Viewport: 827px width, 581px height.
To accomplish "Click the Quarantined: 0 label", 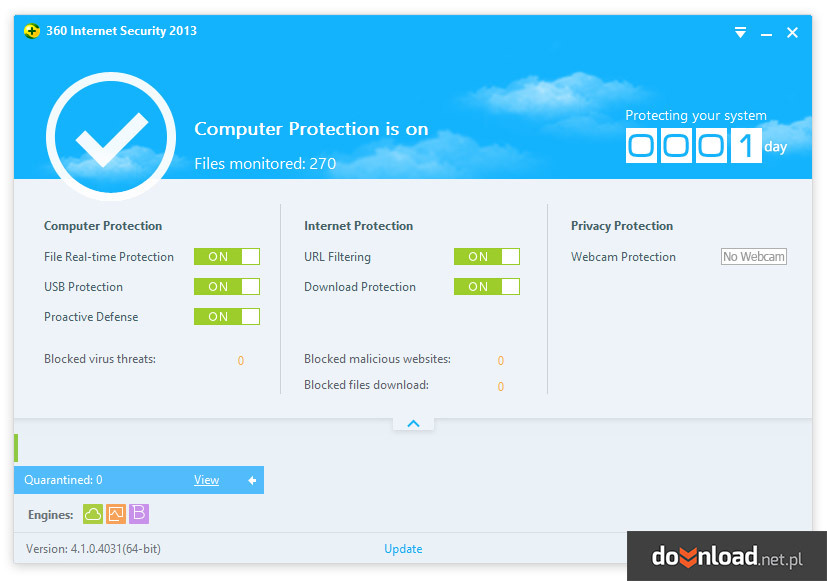I will 63,480.
